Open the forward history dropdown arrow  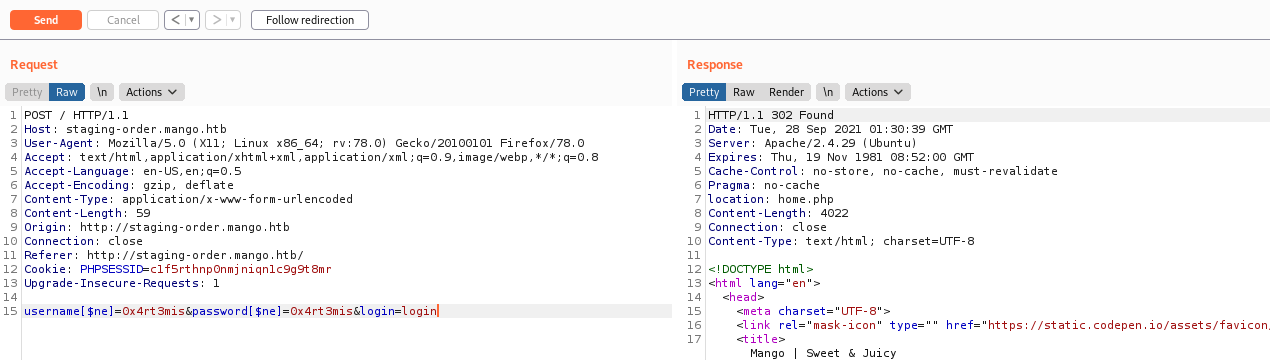[233, 20]
